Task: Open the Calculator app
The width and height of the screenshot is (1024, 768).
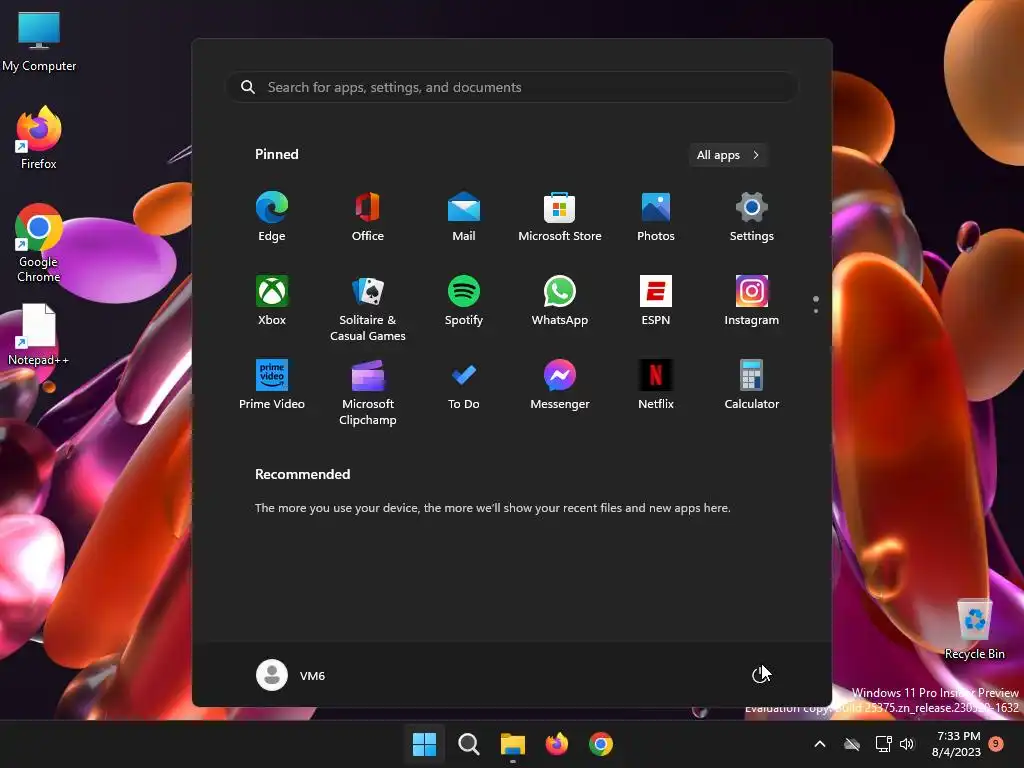Action: tap(752, 384)
